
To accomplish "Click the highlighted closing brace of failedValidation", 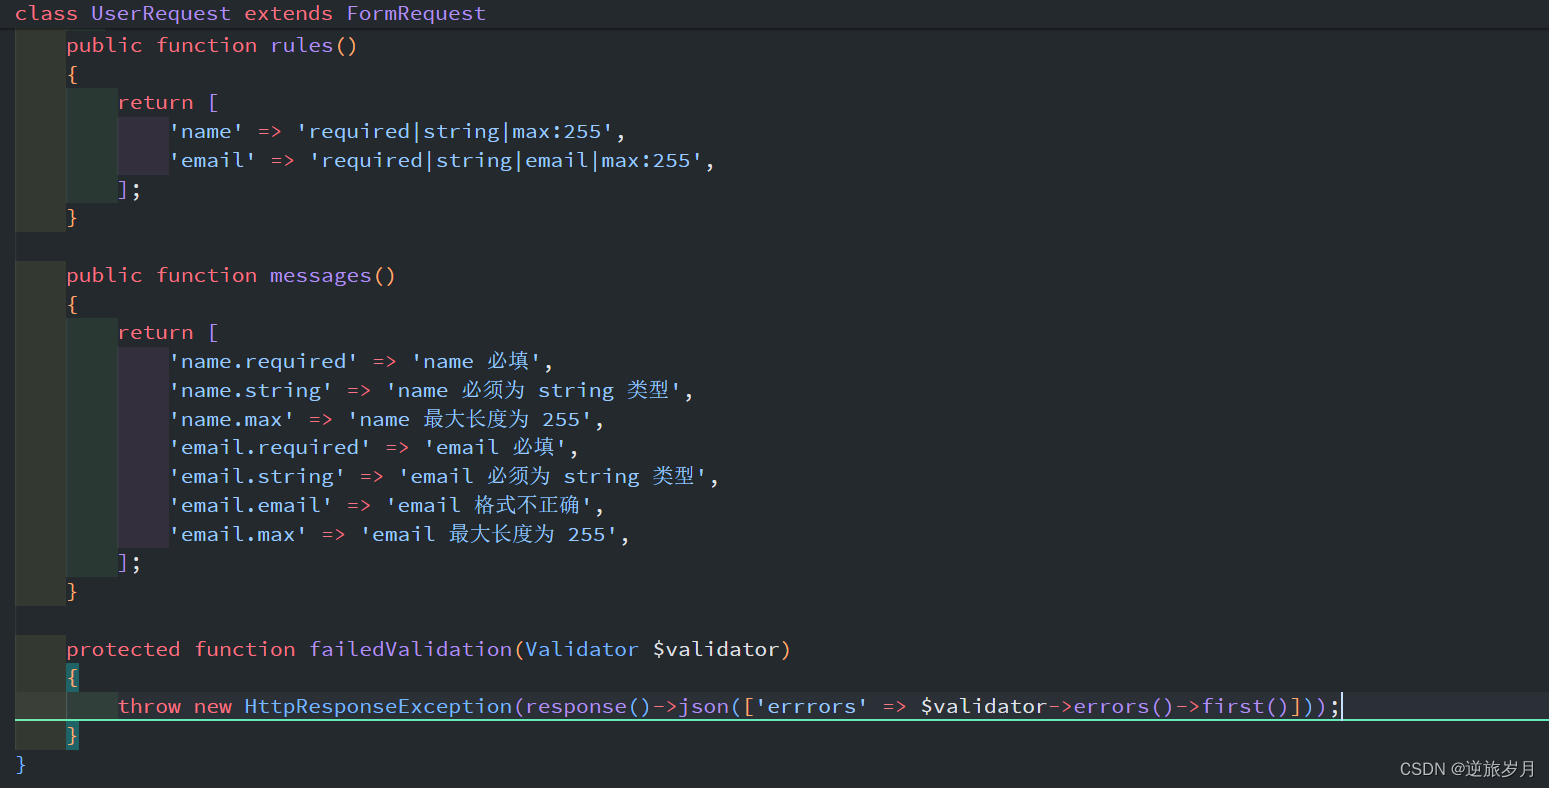I will pyautogui.click(x=72, y=735).
